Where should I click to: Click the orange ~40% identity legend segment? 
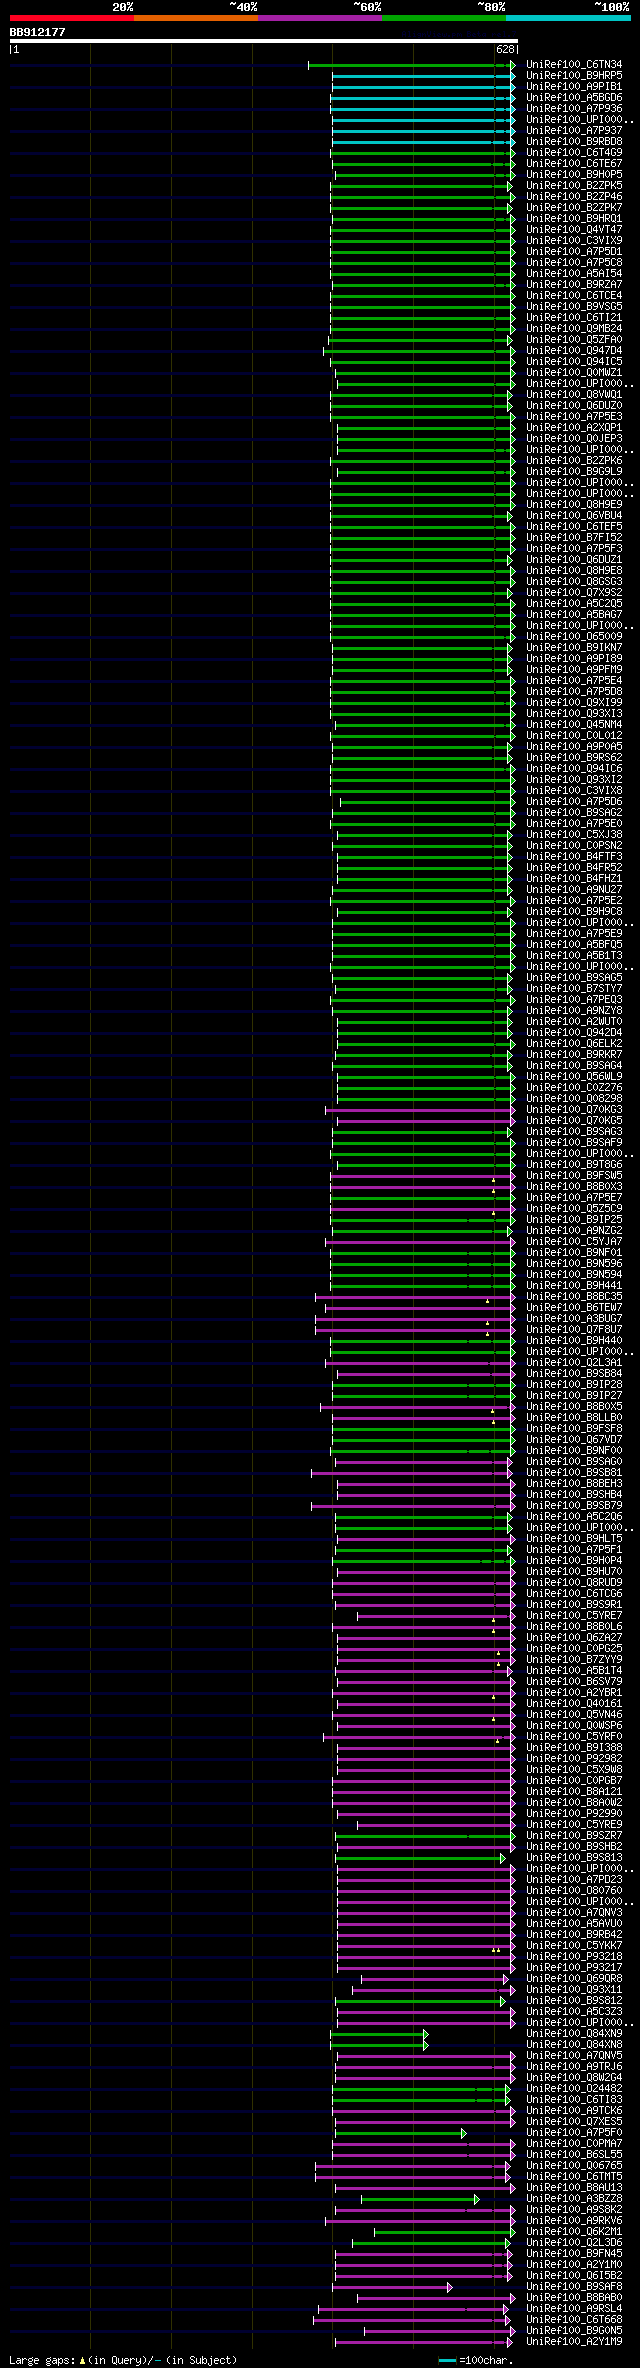tap(195, 18)
